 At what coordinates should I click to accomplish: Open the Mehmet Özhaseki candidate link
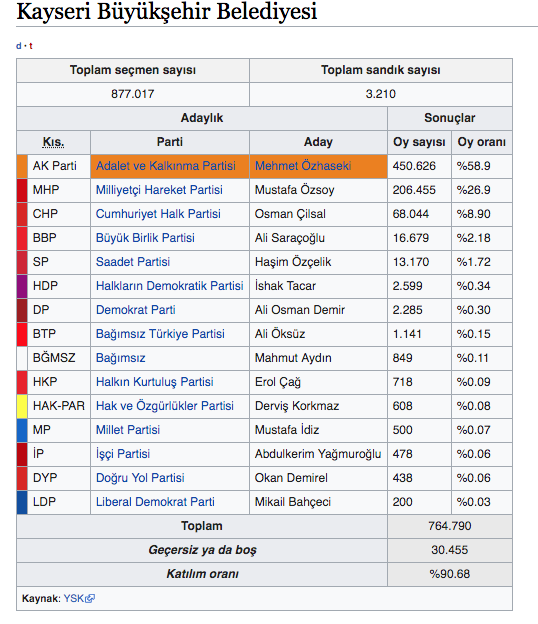point(303,166)
